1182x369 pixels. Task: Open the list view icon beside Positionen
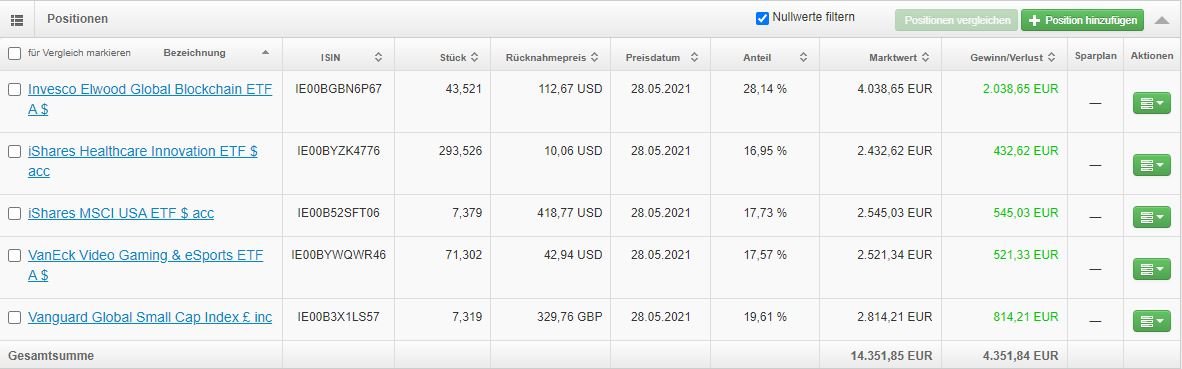coord(17,20)
